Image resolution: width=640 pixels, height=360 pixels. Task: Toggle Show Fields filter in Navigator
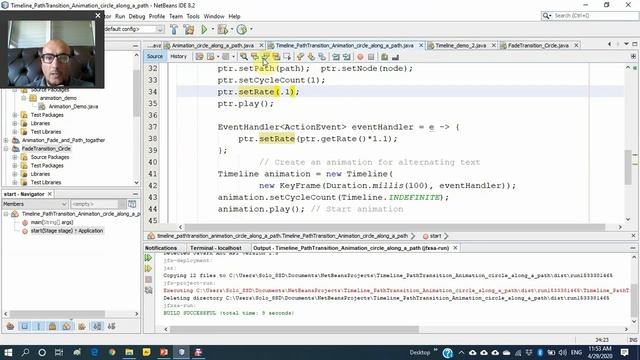coord(24,326)
